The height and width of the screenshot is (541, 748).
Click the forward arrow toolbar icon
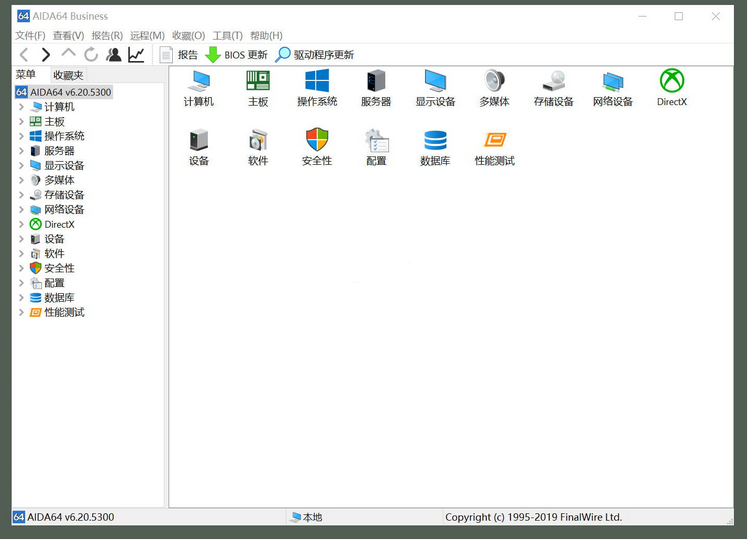tap(46, 55)
